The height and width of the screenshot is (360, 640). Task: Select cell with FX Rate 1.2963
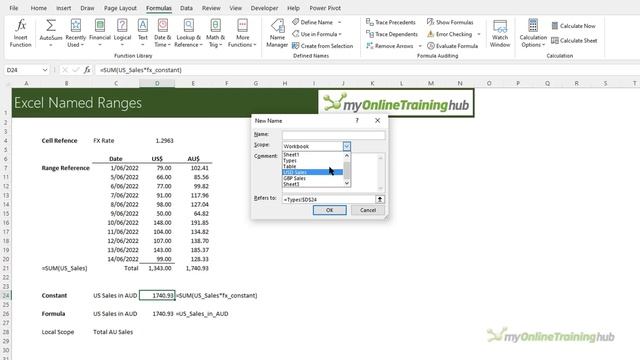157,140
